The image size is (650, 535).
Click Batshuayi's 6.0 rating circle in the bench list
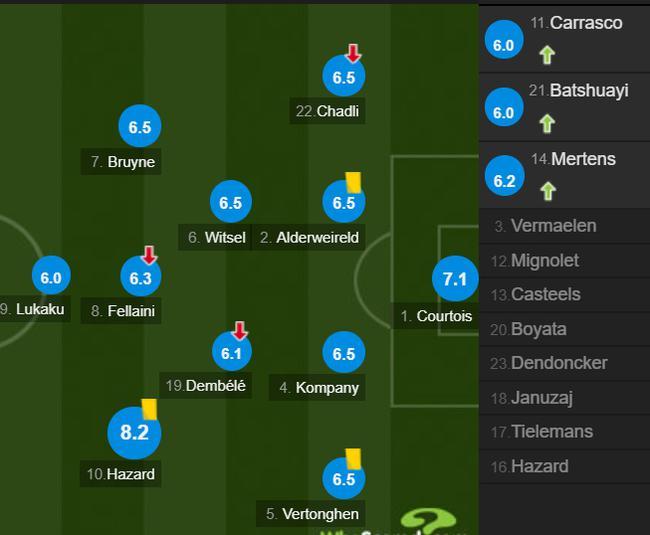click(x=504, y=107)
